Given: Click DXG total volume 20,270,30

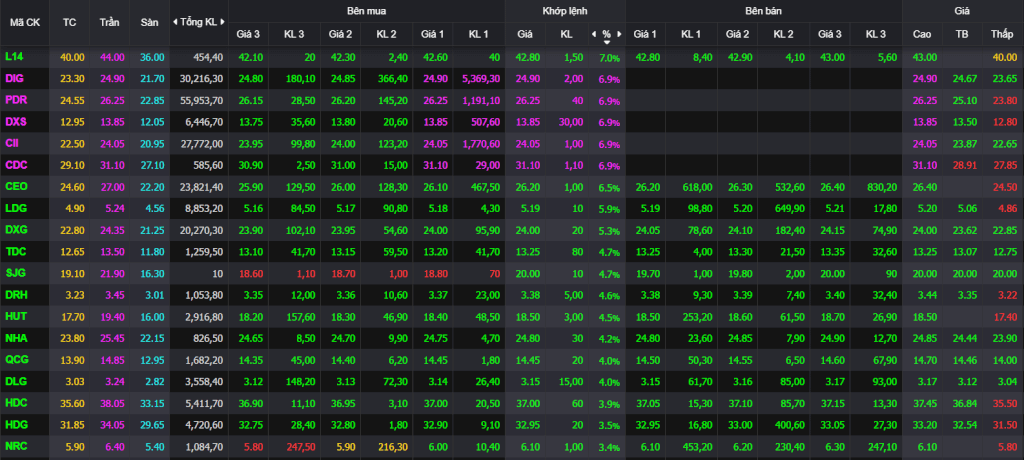Looking at the screenshot, I should 199,231.
